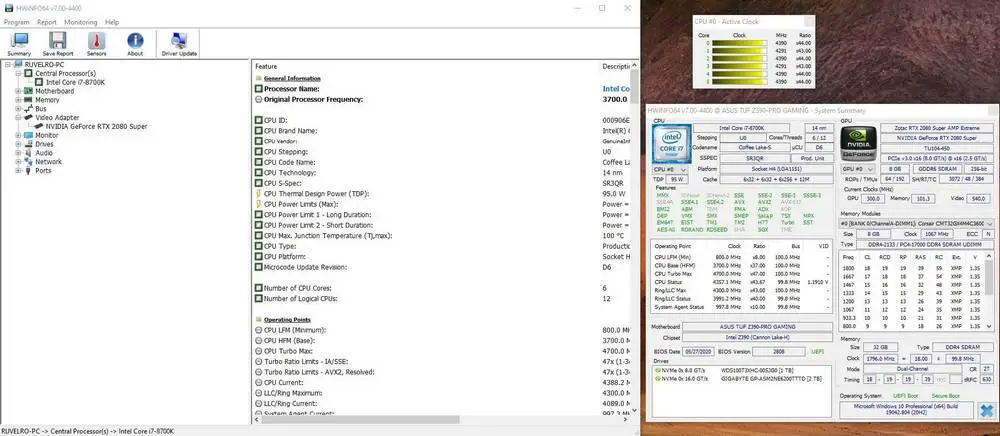This screenshot has width=1000, height=436.
Task: Select the Drives icon in tree
Action: pyautogui.click(x=29, y=144)
